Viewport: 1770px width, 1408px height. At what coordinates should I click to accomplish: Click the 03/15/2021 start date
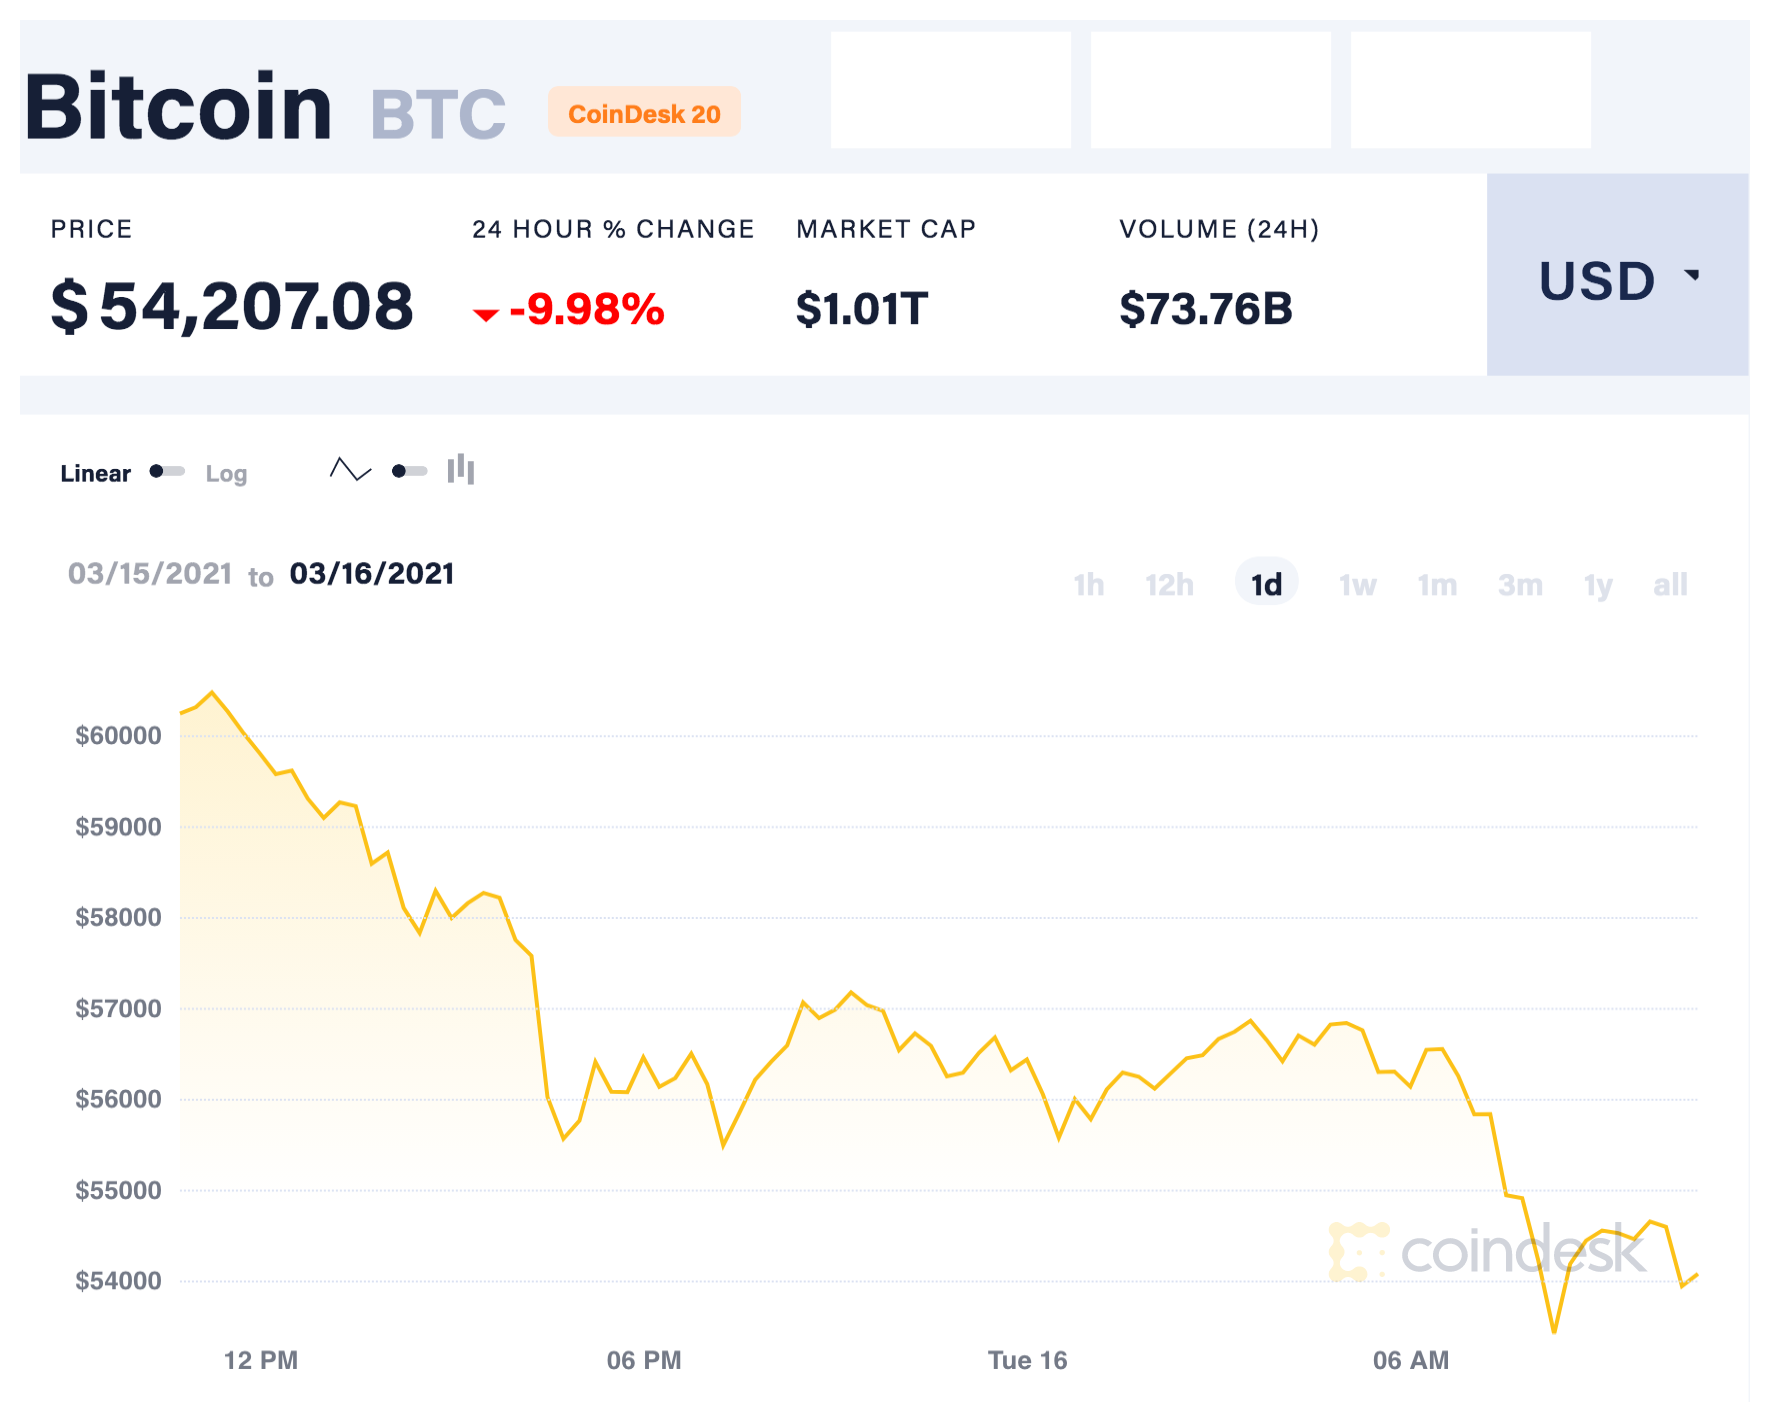150,574
